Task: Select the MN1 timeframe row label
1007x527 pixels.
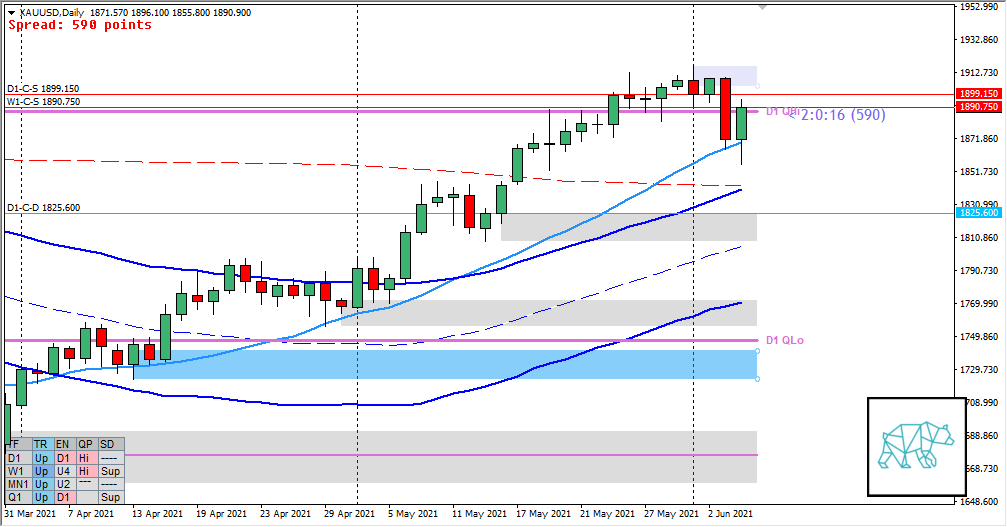Action: [17, 483]
